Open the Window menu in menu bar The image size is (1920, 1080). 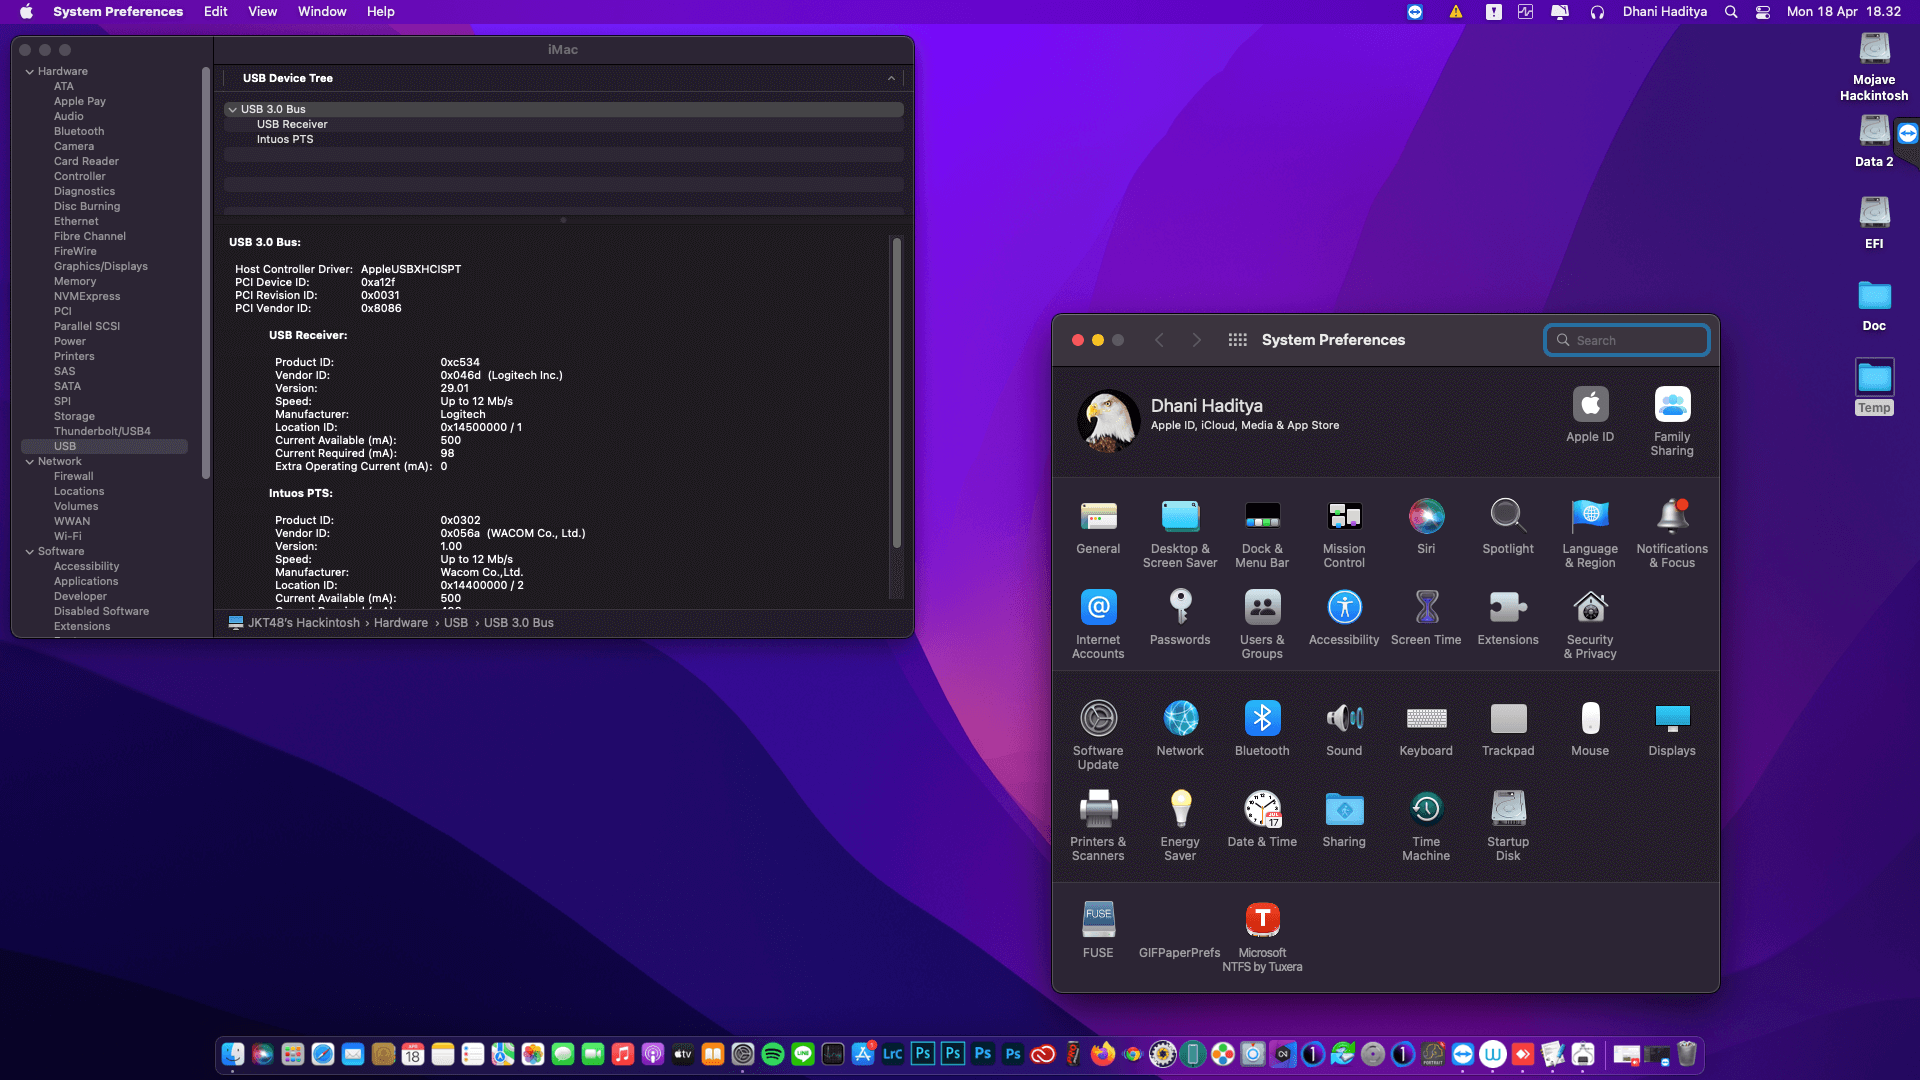[x=322, y=12]
